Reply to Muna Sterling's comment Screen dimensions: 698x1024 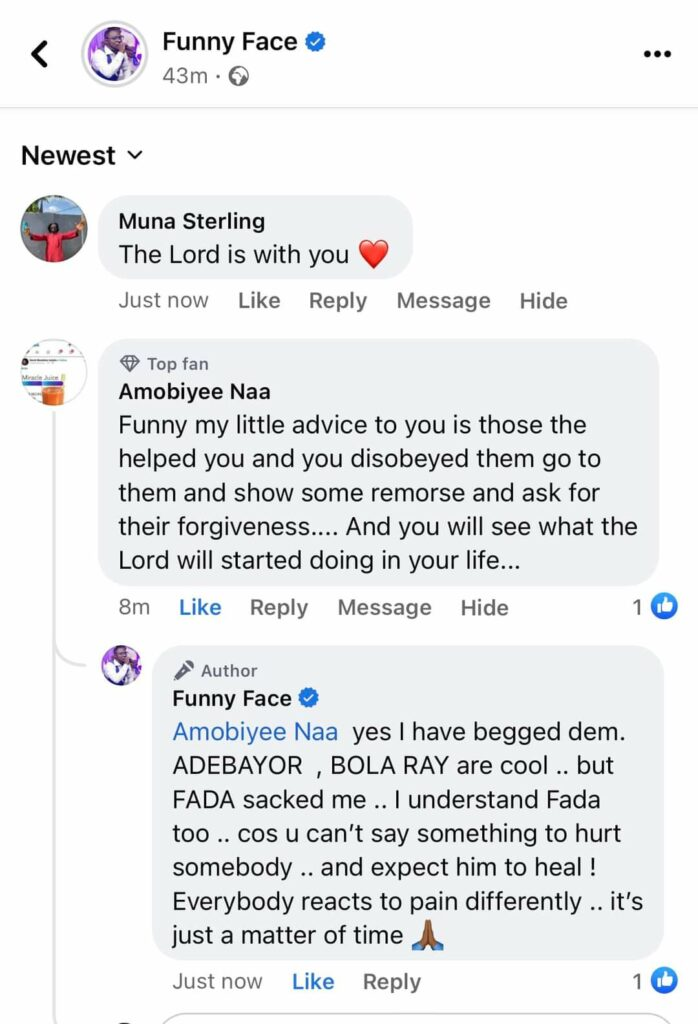tap(337, 301)
